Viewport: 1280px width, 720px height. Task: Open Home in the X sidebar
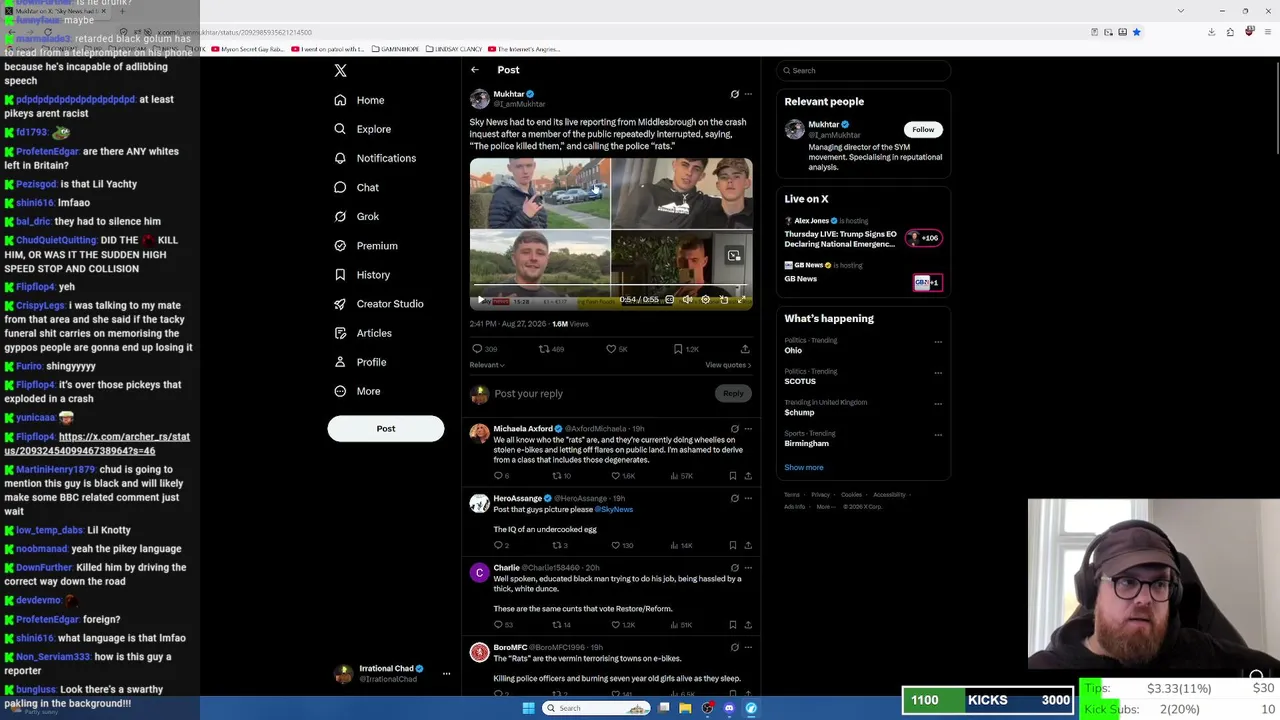359,100
